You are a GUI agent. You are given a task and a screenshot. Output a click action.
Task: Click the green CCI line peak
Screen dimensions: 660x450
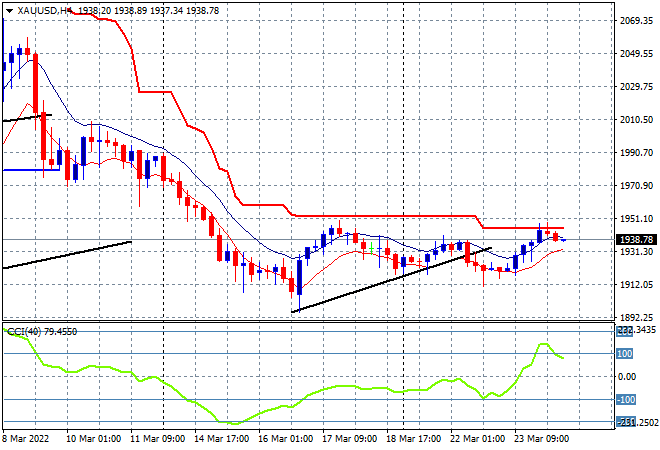(x=545, y=345)
